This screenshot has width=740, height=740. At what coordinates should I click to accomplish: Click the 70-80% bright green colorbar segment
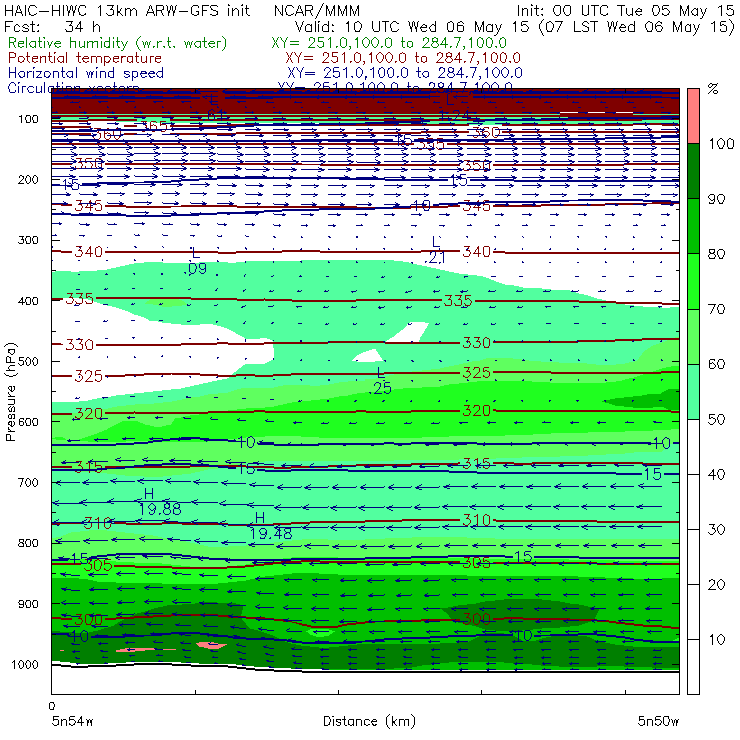(693, 281)
